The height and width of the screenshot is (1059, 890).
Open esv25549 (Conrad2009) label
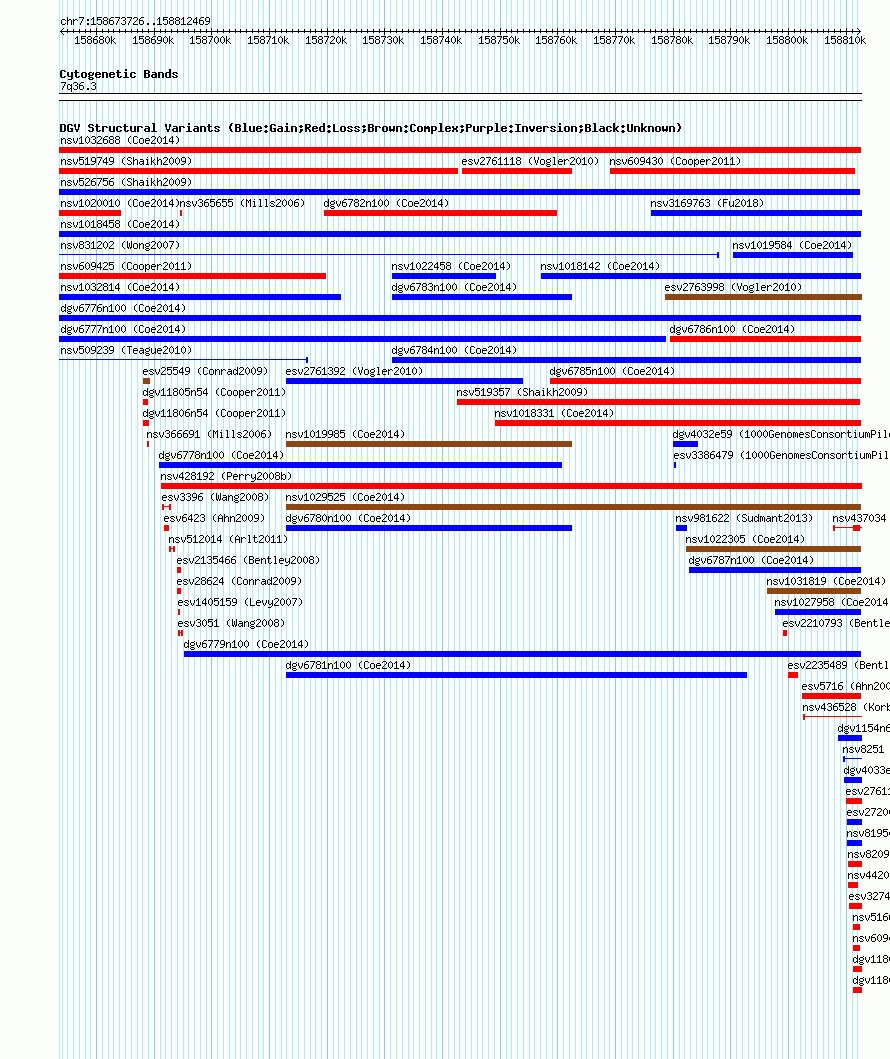[205, 371]
